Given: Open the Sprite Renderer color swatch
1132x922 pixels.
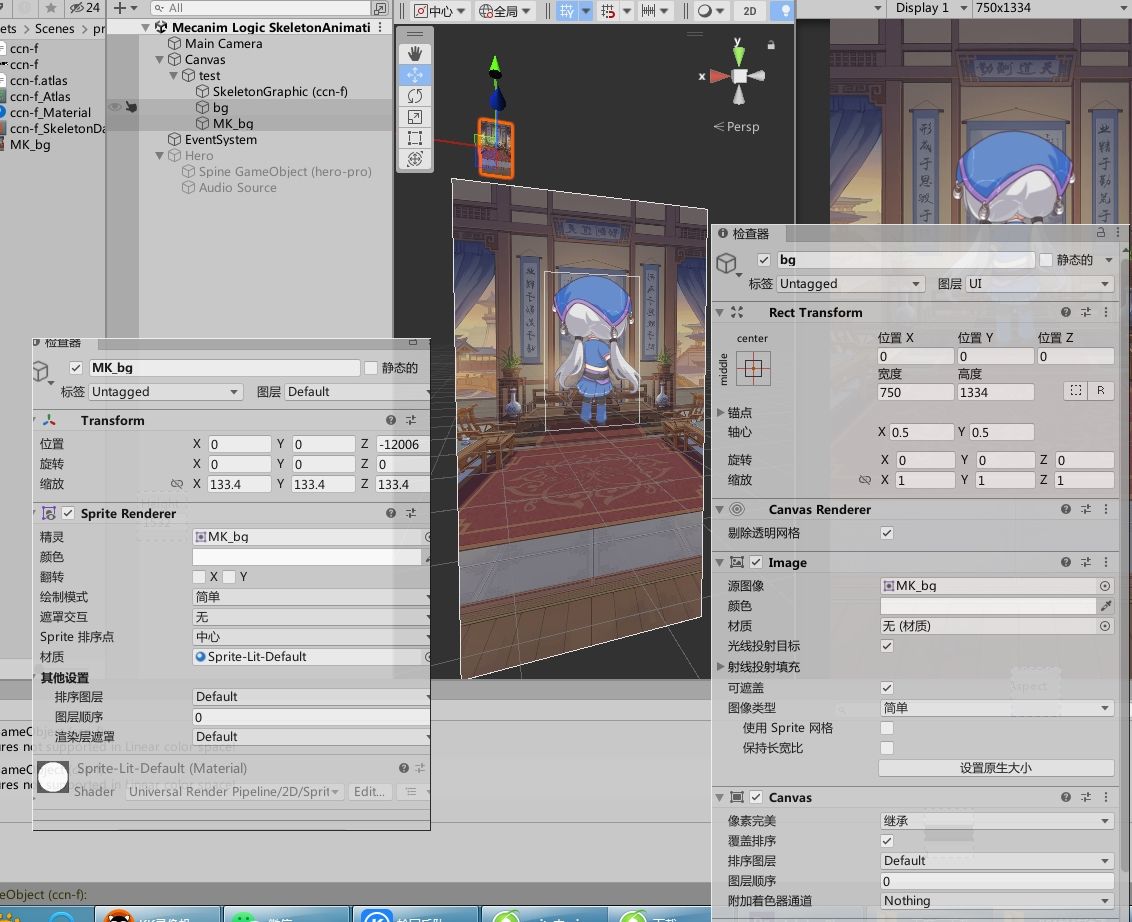Looking at the screenshot, I should (307, 557).
